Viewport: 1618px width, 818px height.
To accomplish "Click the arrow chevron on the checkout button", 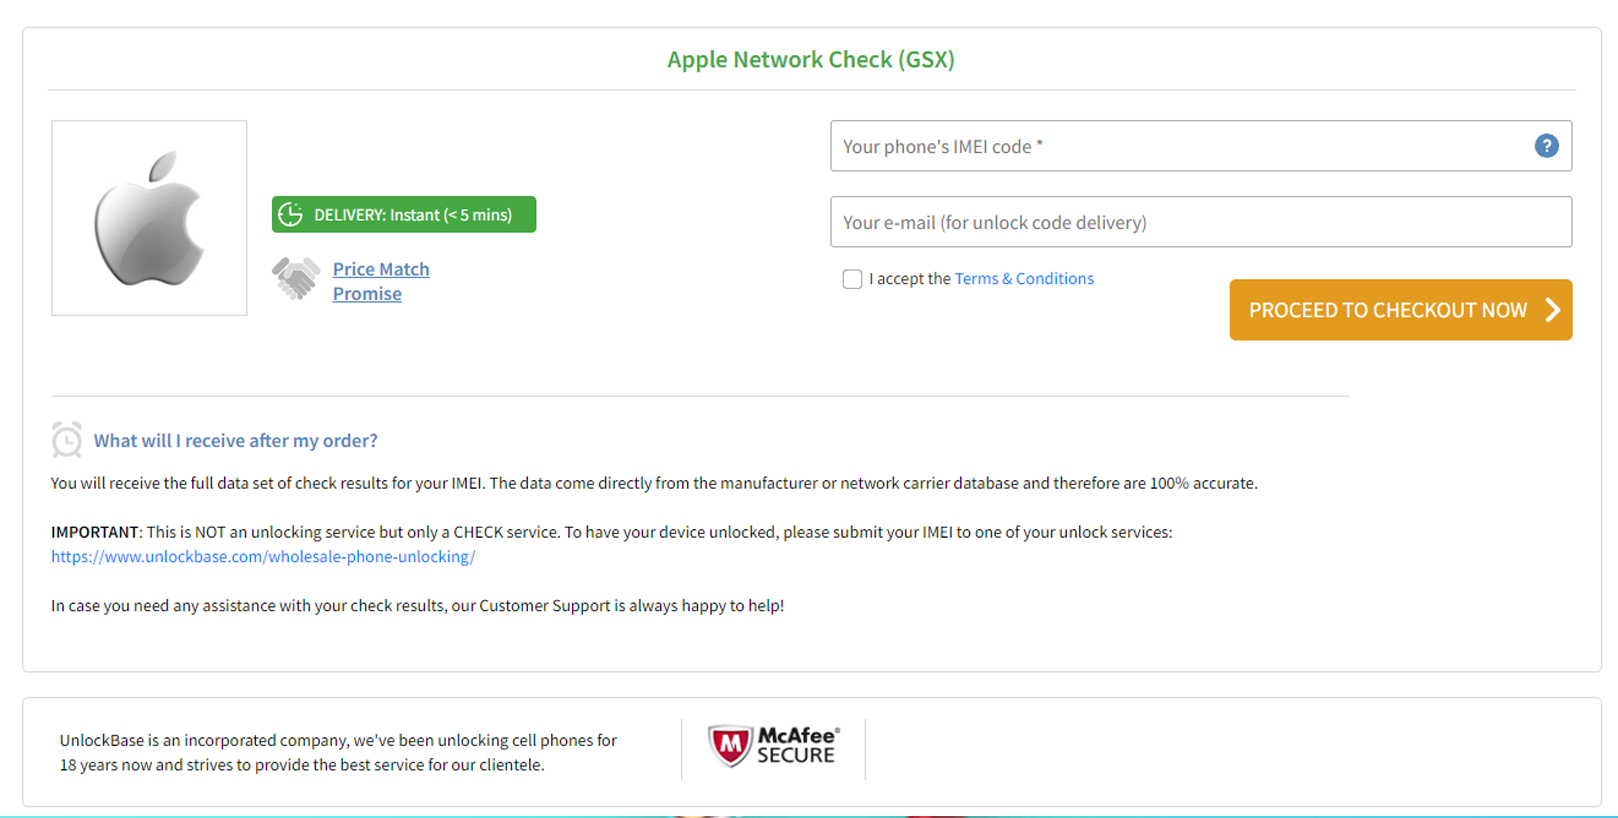I will (1552, 310).
